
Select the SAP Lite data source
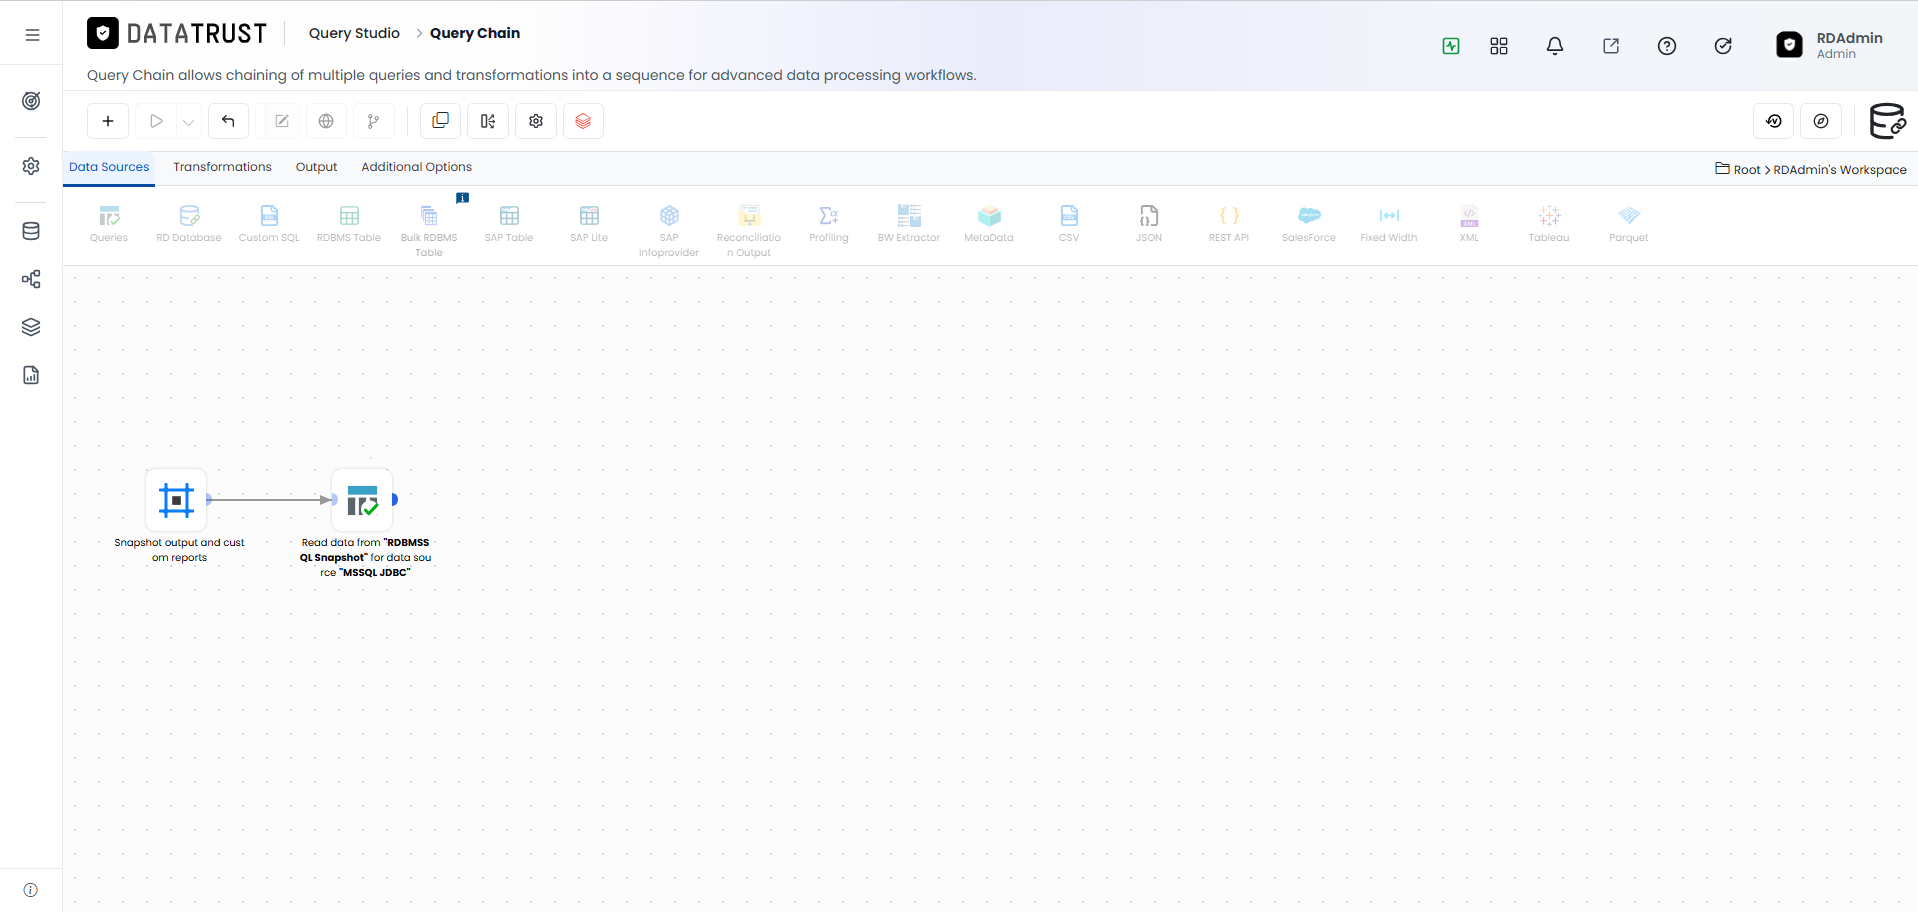[x=589, y=224]
